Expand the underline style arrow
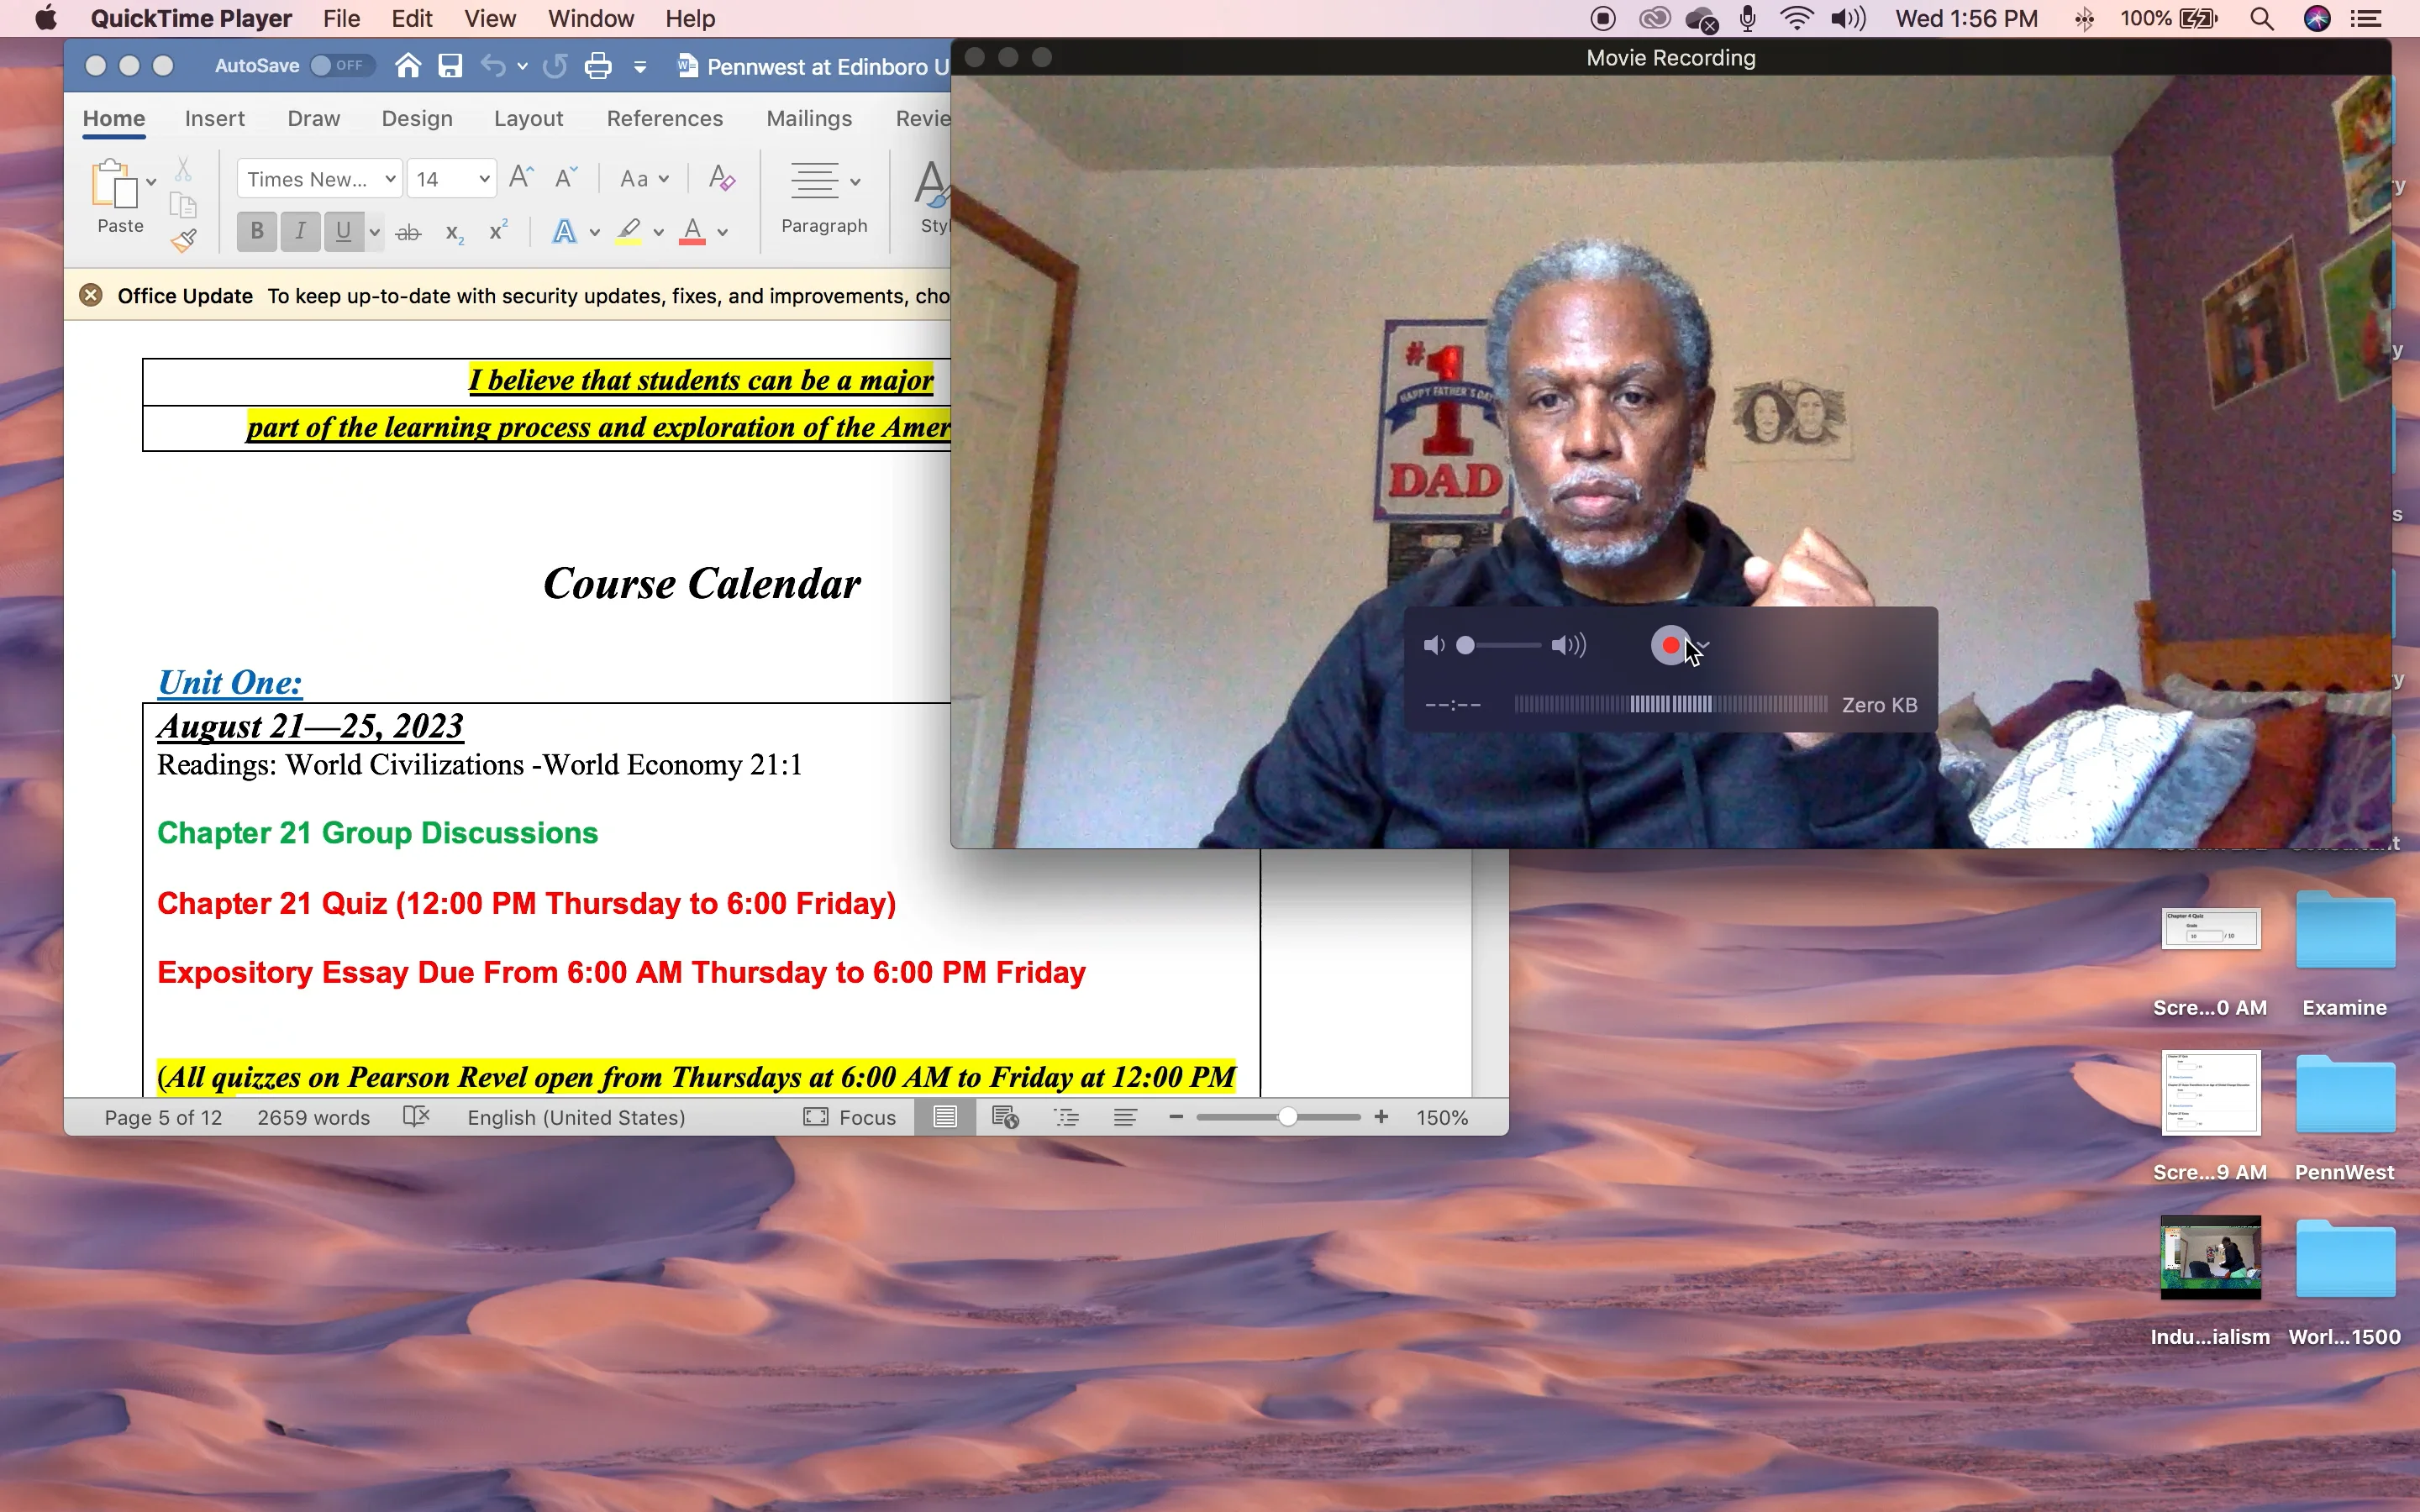2420x1512 pixels. click(x=375, y=233)
